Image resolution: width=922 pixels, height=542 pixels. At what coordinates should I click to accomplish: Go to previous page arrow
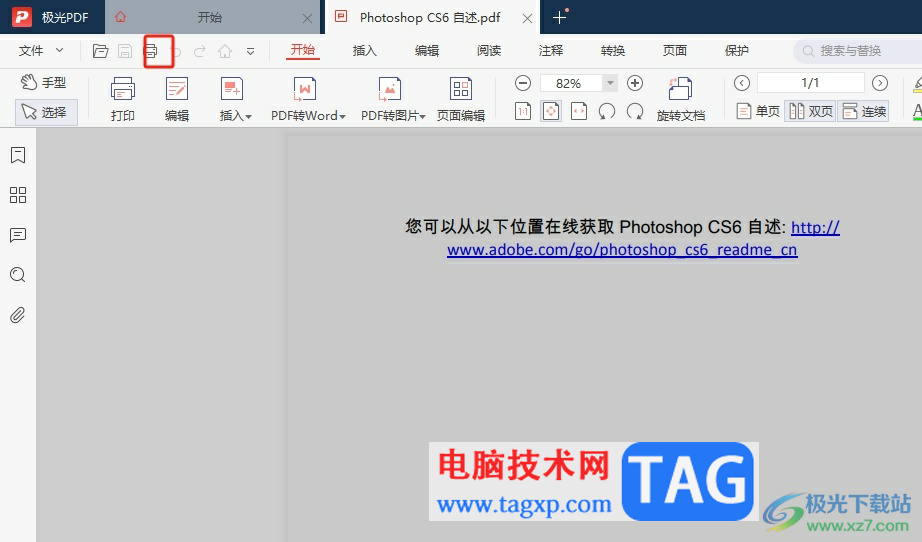(x=742, y=83)
